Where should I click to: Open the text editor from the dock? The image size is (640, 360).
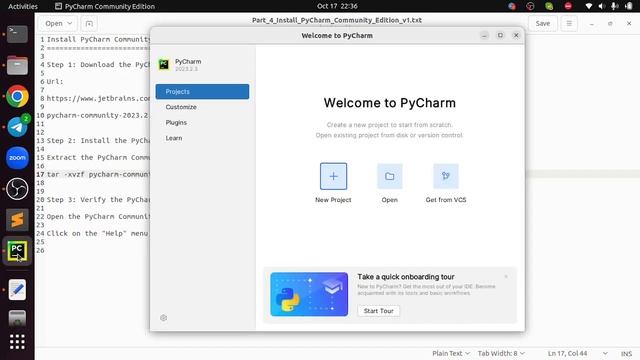coord(17,290)
